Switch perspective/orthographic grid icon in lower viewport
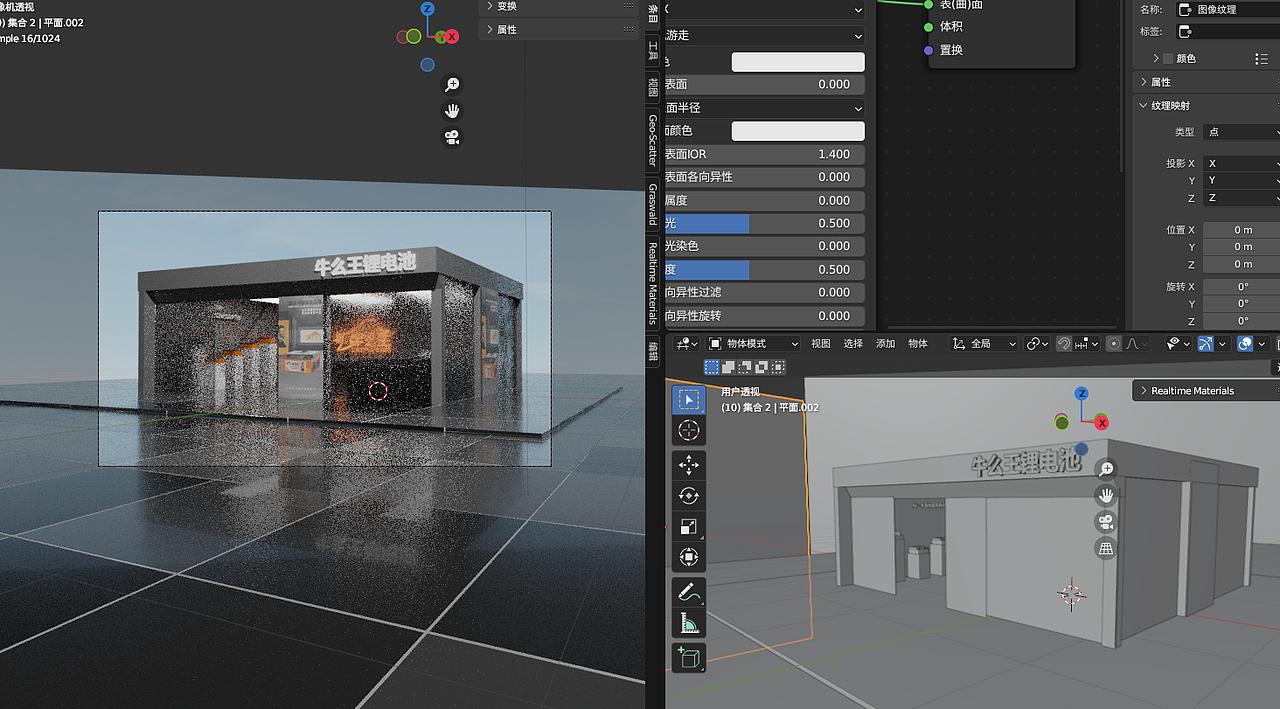1280x709 pixels. [x=1106, y=549]
